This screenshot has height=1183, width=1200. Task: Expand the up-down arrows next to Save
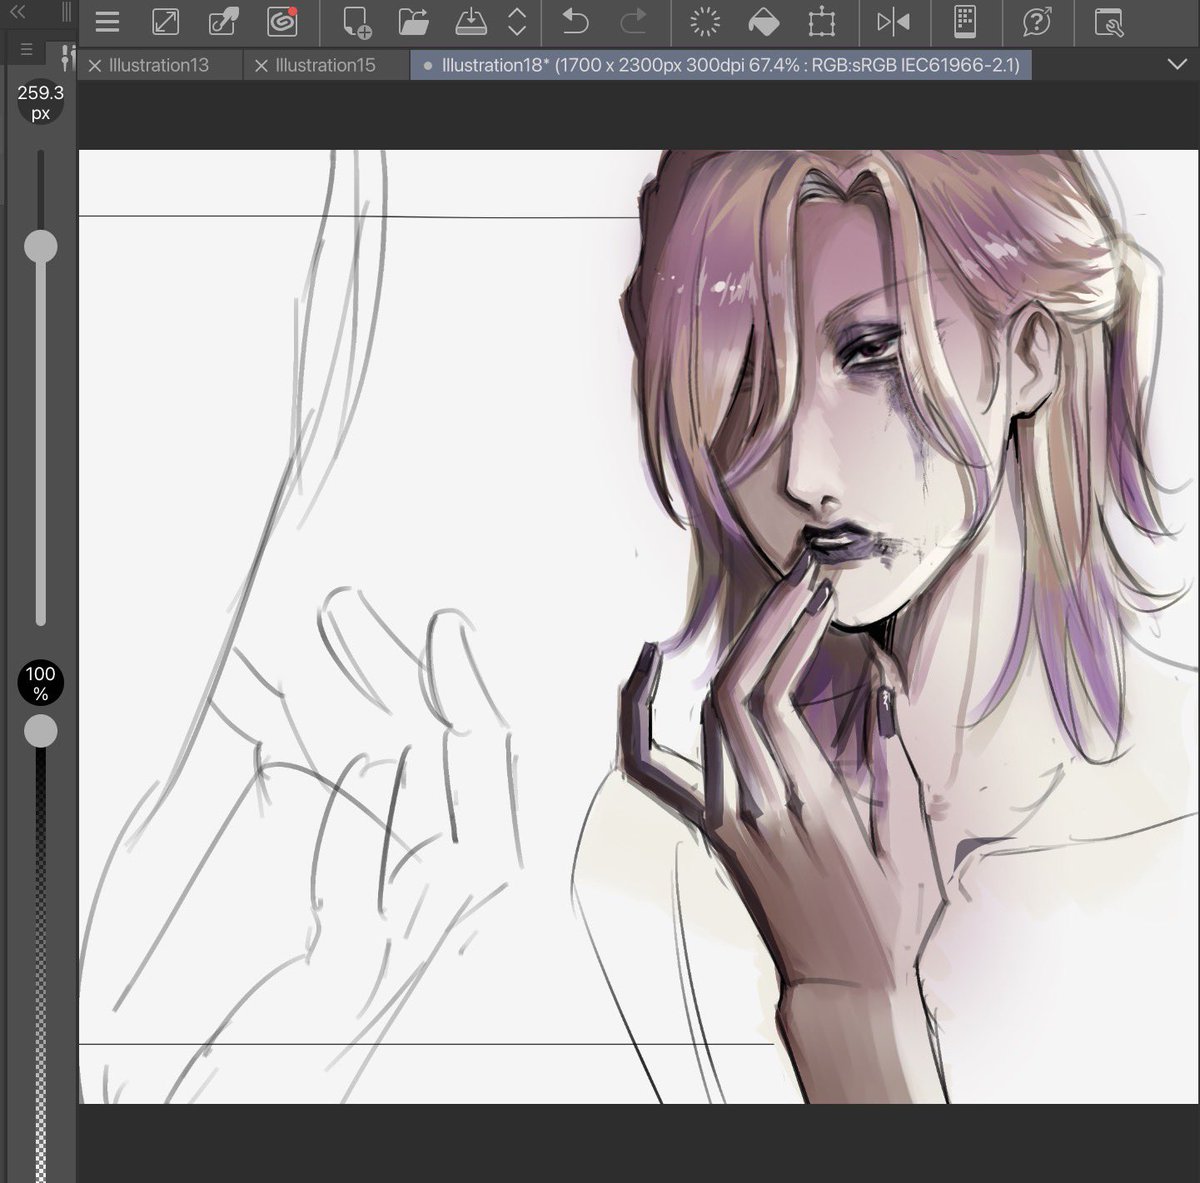[x=517, y=21]
